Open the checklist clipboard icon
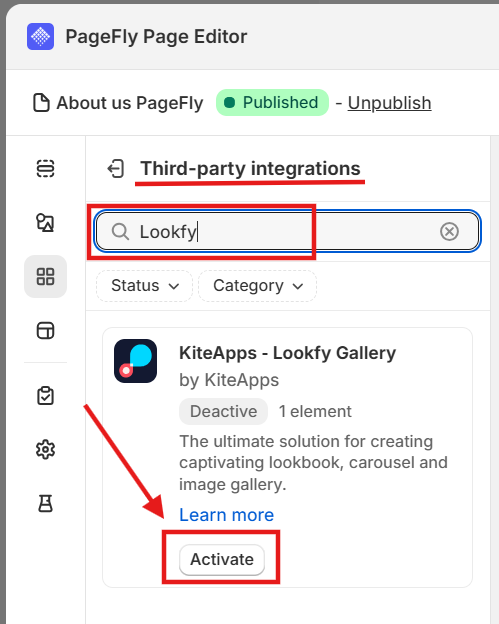The height and width of the screenshot is (624, 499). [x=45, y=396]
